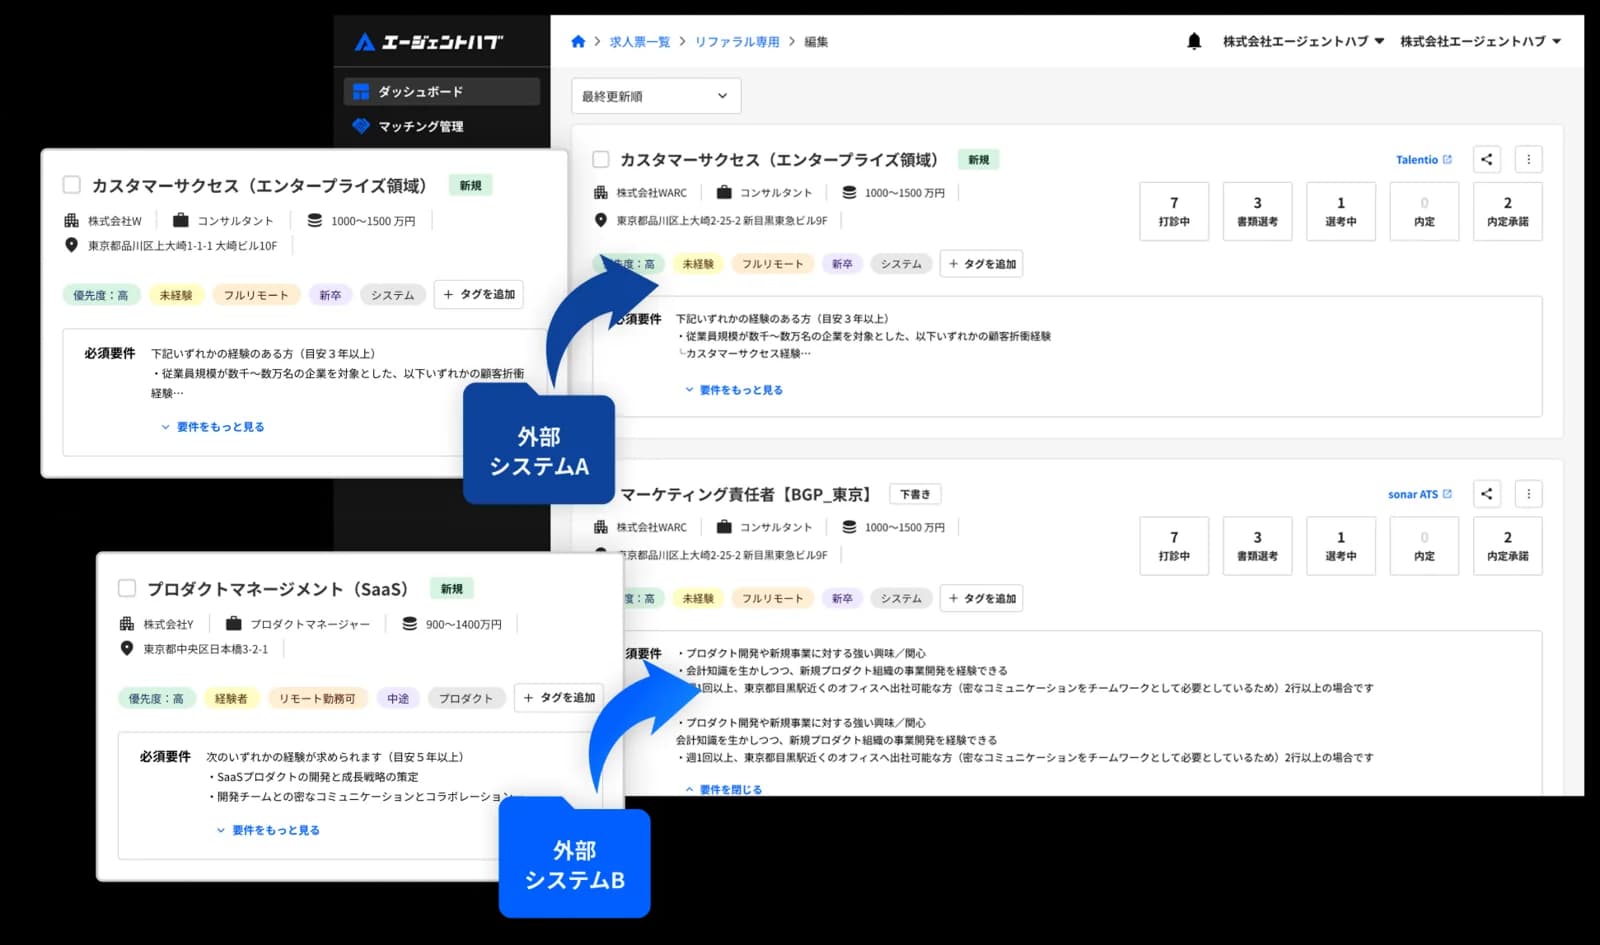Click salary coin icon beside 900〜1400万円
Image resolution: width=1600 pixels, height=945 pixels.
(410, 623)
